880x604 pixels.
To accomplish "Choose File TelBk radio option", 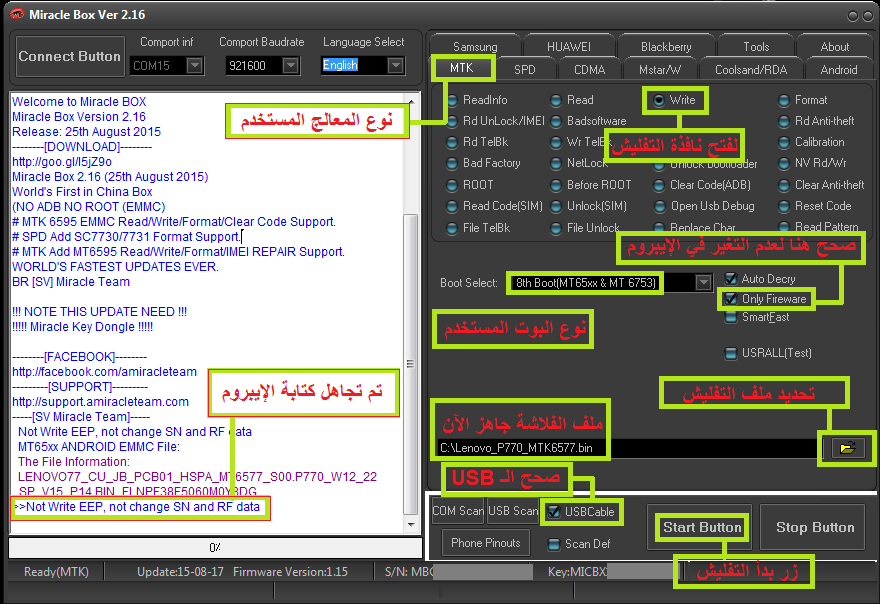I will [x=452, y=228].
